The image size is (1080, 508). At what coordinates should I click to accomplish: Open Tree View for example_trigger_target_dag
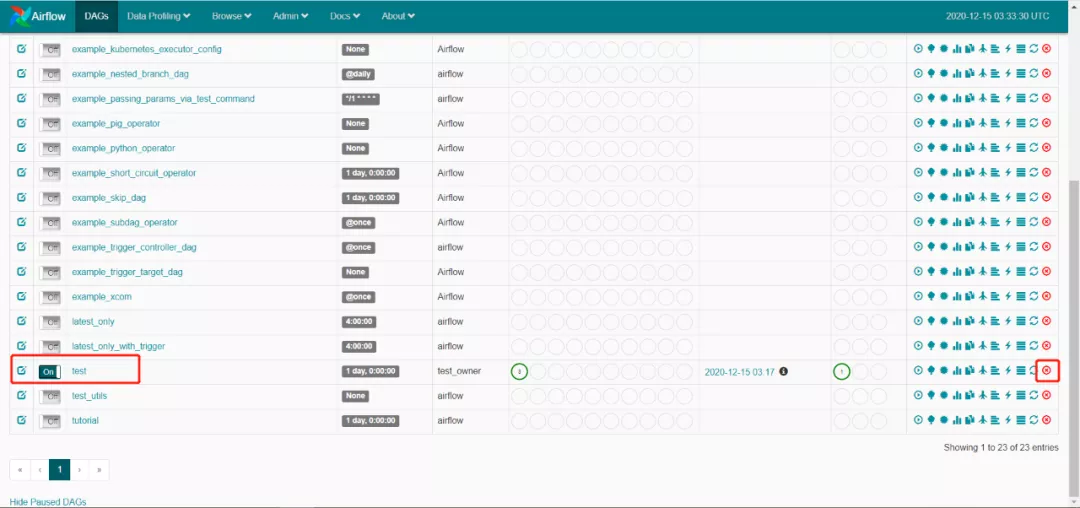931,272
